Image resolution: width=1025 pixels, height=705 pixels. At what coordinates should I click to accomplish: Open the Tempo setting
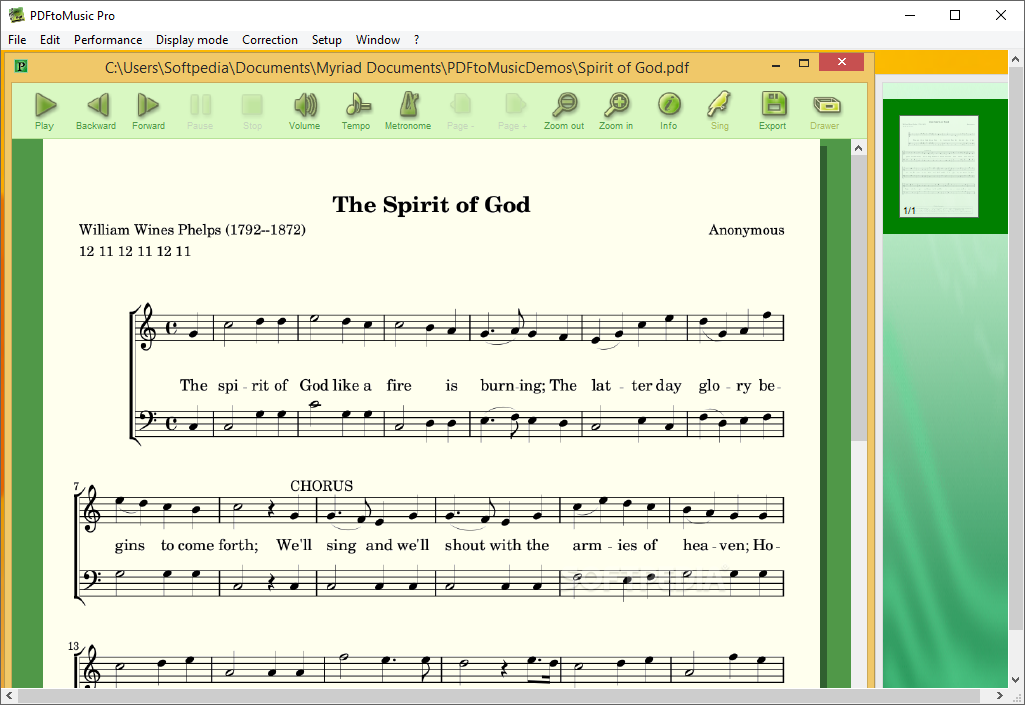coord(356,111)
